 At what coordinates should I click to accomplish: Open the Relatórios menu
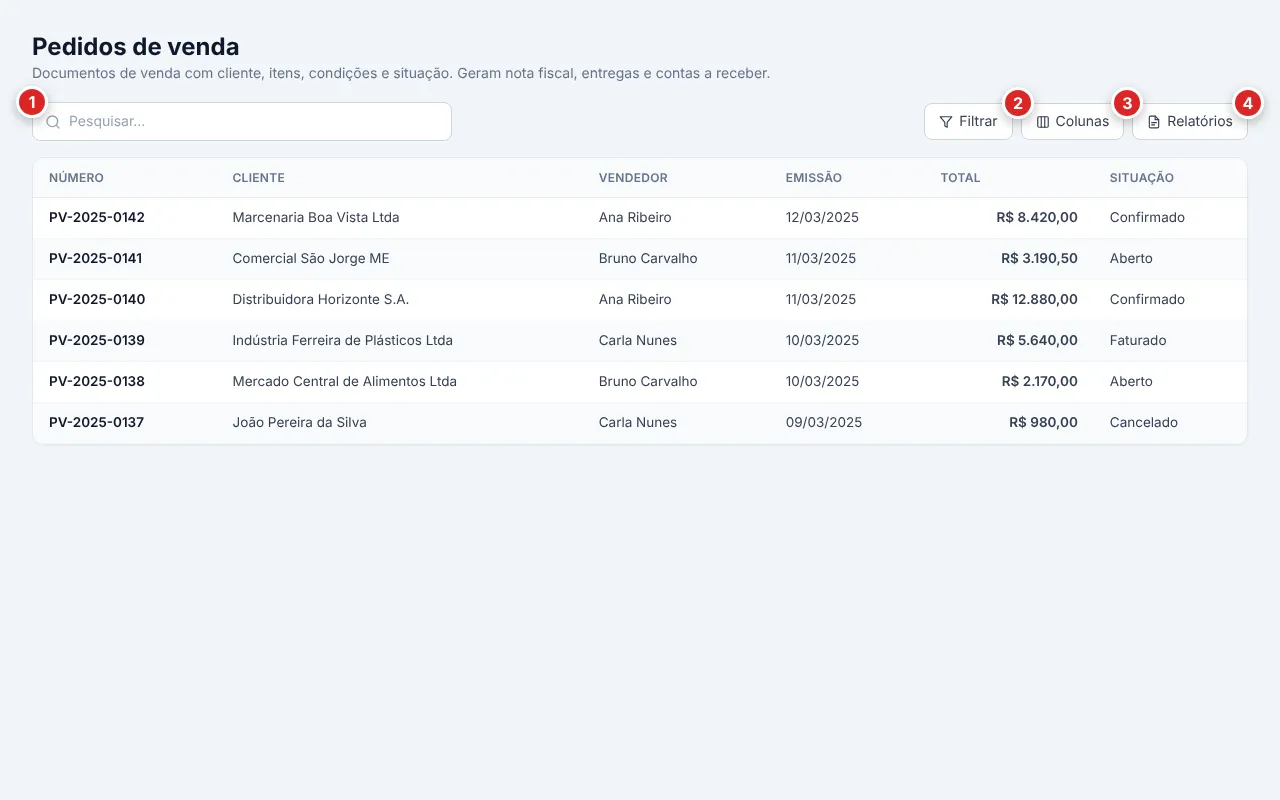coord(1190,121)
